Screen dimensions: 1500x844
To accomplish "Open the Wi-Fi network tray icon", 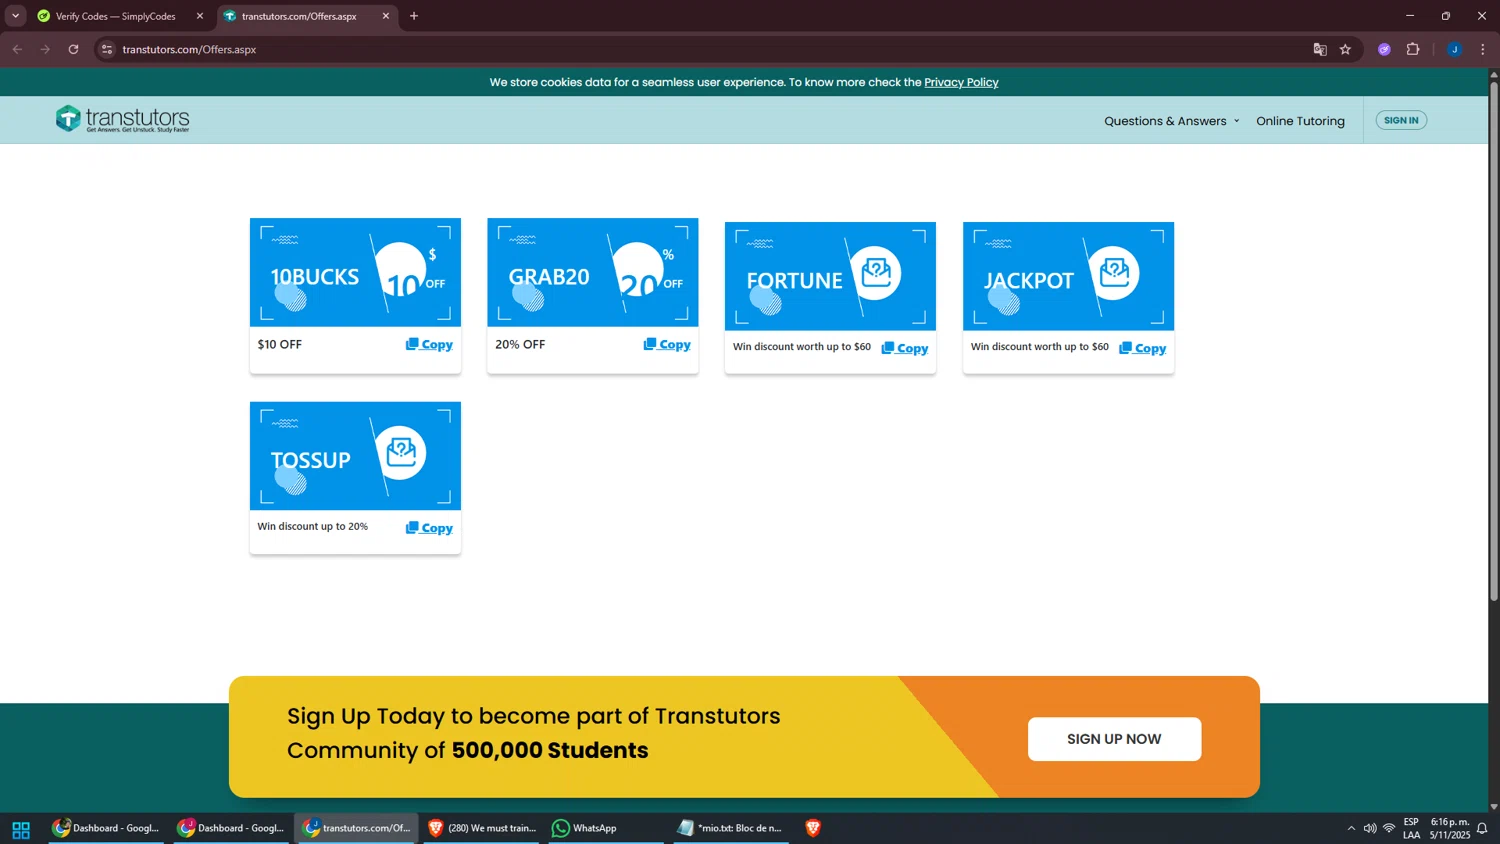I will tap(1389, 828).
